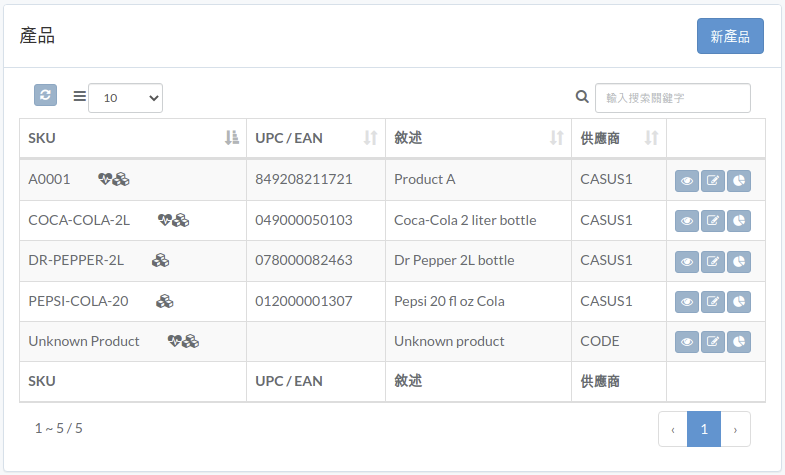The image size is (785, 475).
Task: Click UPC value 049000050103
Action: 304,220
